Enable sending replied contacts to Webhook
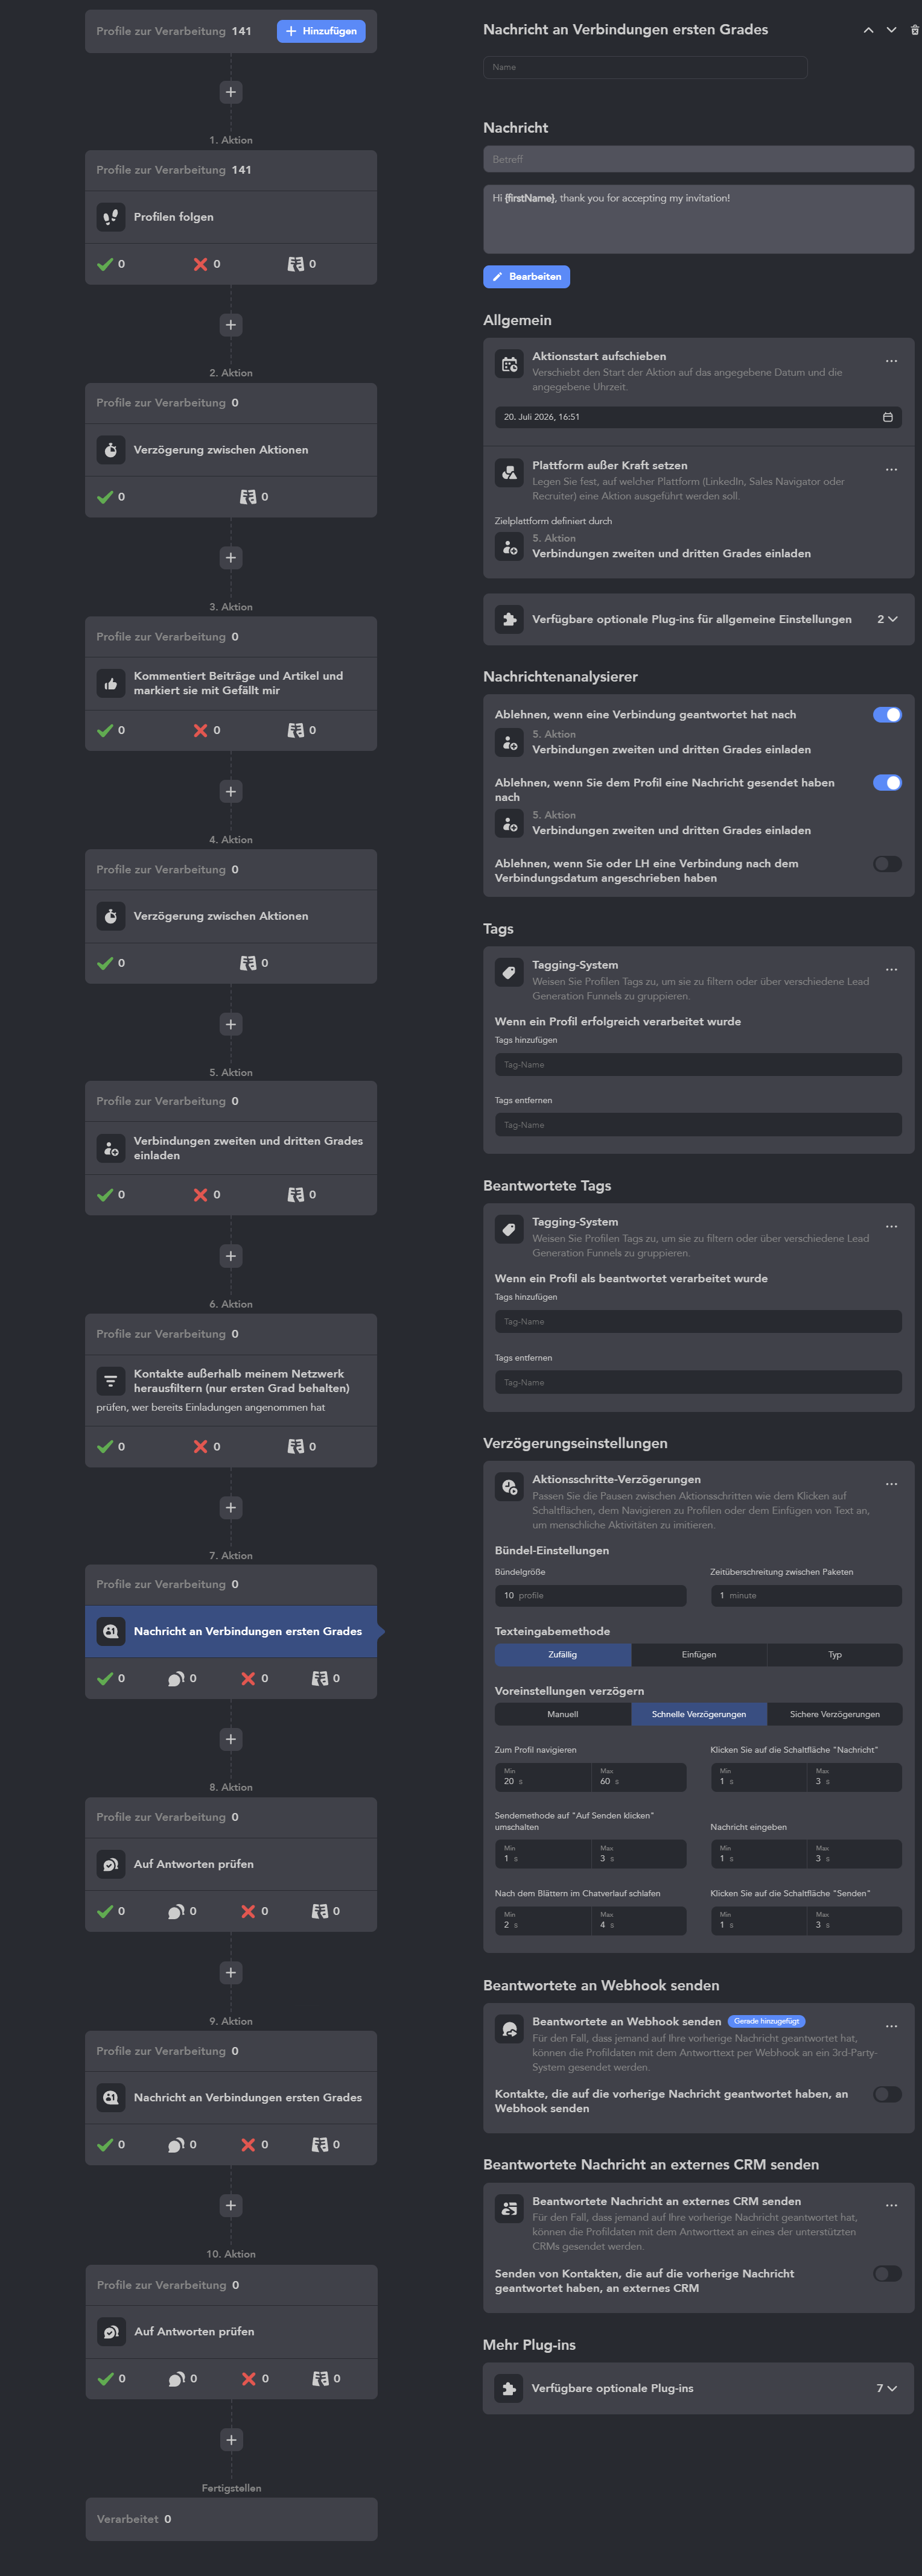This screenshot has width=922, height=2576. tap(887, 2094)
